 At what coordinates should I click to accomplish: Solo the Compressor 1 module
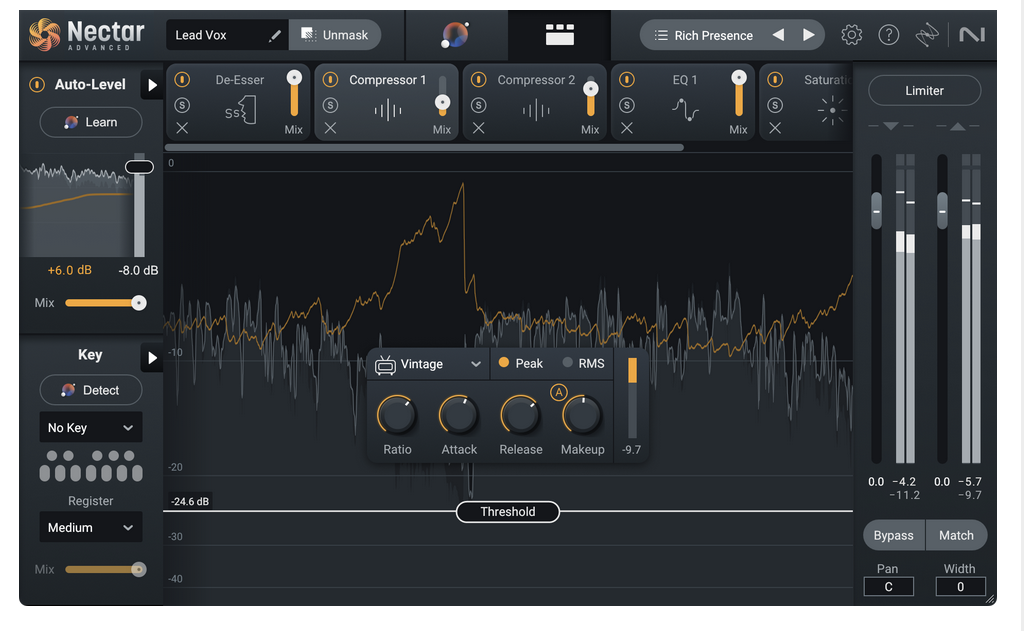(330, 105)
